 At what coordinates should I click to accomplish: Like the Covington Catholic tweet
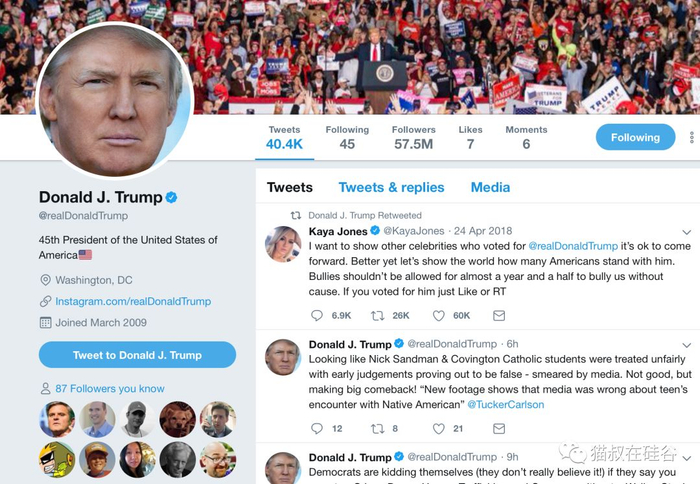click(x=439, y=429)
